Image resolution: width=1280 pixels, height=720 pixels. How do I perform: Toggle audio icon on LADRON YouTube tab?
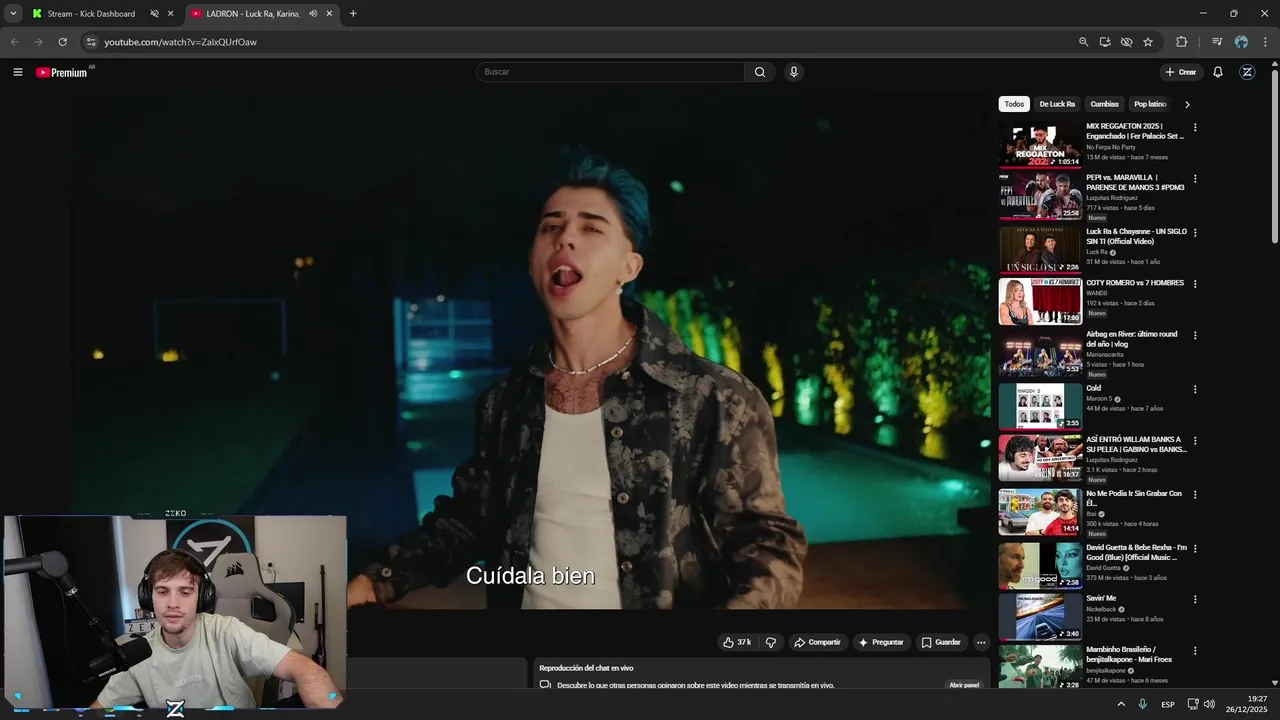coord(313,14)
